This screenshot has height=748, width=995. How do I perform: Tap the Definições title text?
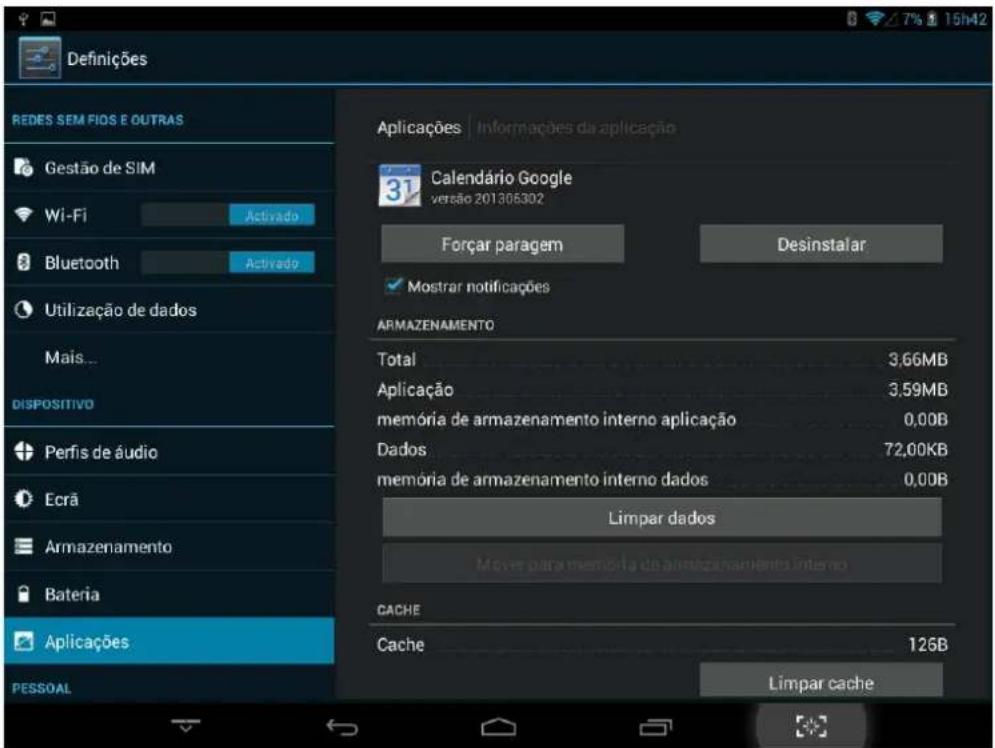pyautogui.click(x=107, y=58)
